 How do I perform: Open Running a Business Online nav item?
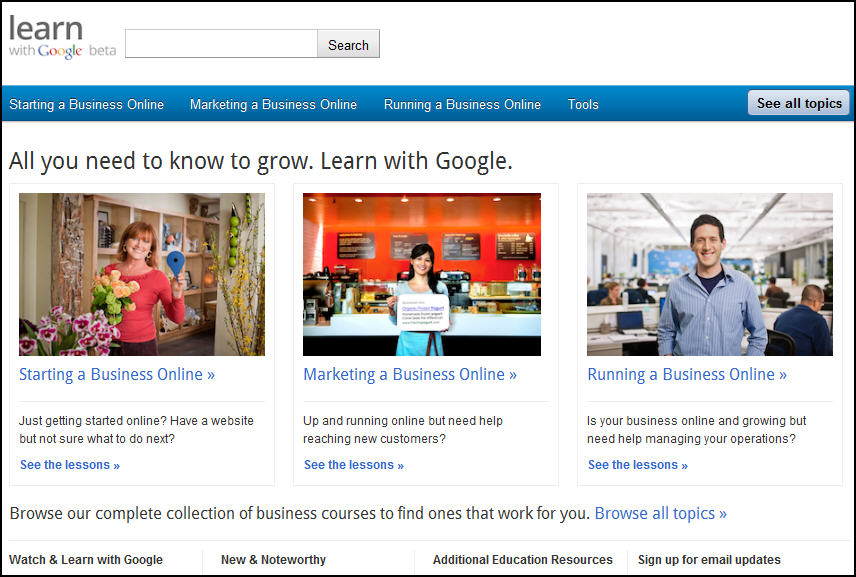pyautogui.click(x=462, y=104)
